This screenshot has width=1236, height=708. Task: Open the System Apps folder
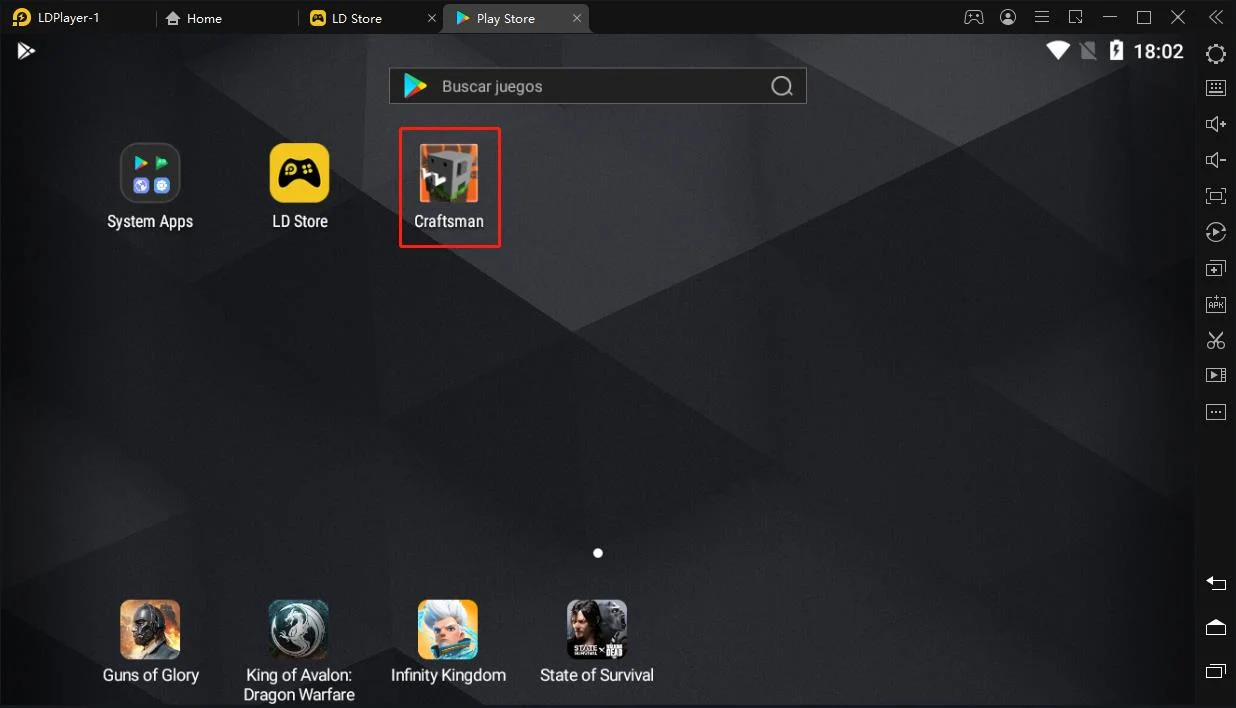[150, 187]
